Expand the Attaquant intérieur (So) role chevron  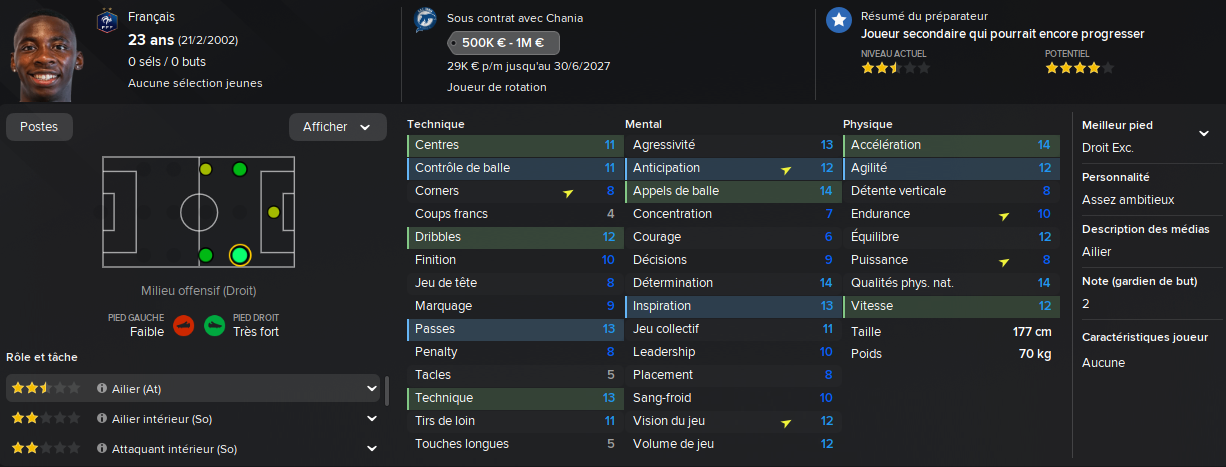372,449
